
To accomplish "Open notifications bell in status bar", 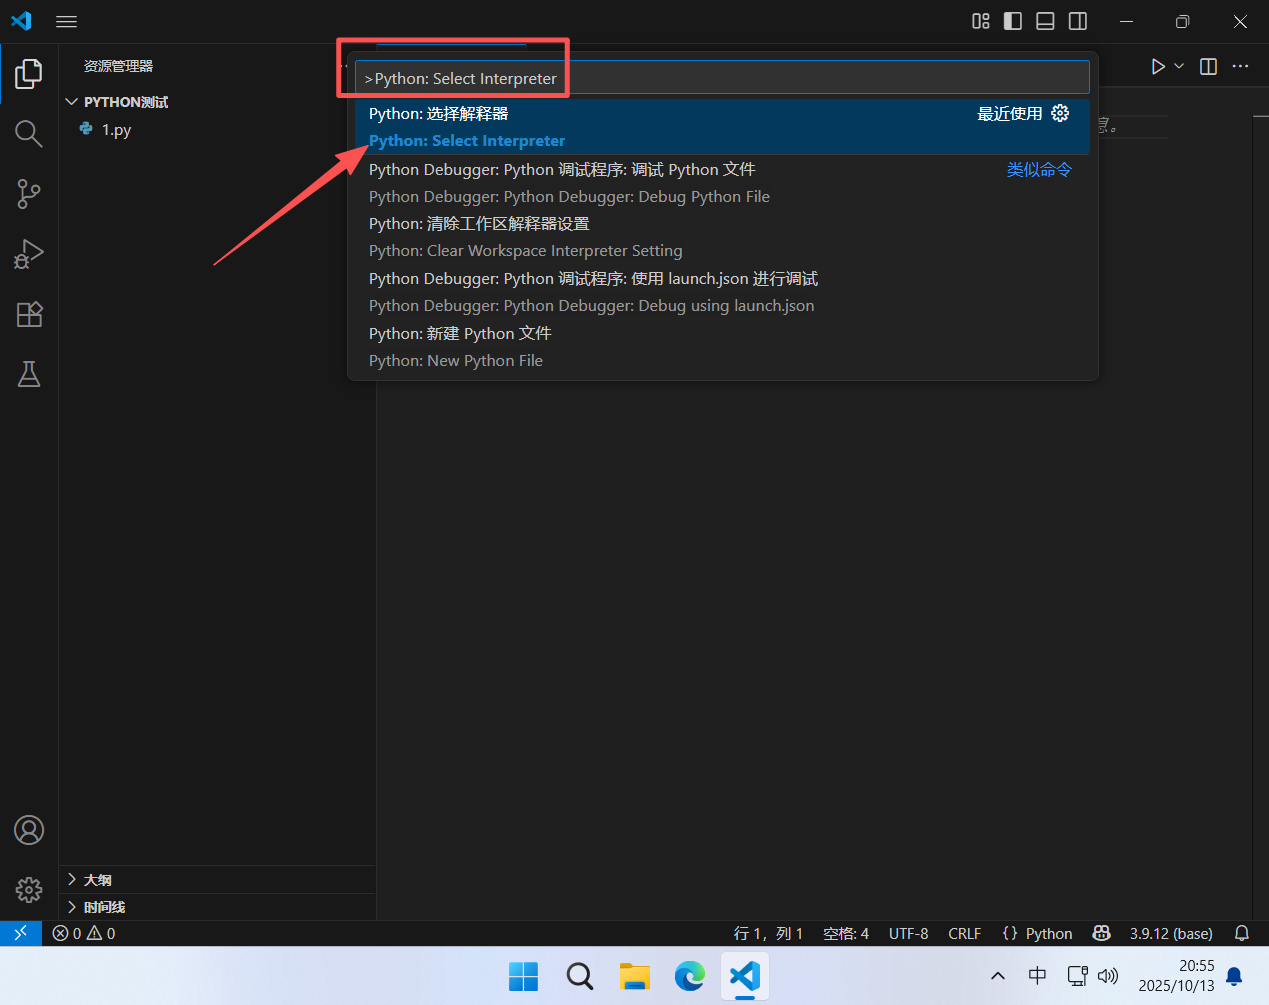I will (1242, 933).
